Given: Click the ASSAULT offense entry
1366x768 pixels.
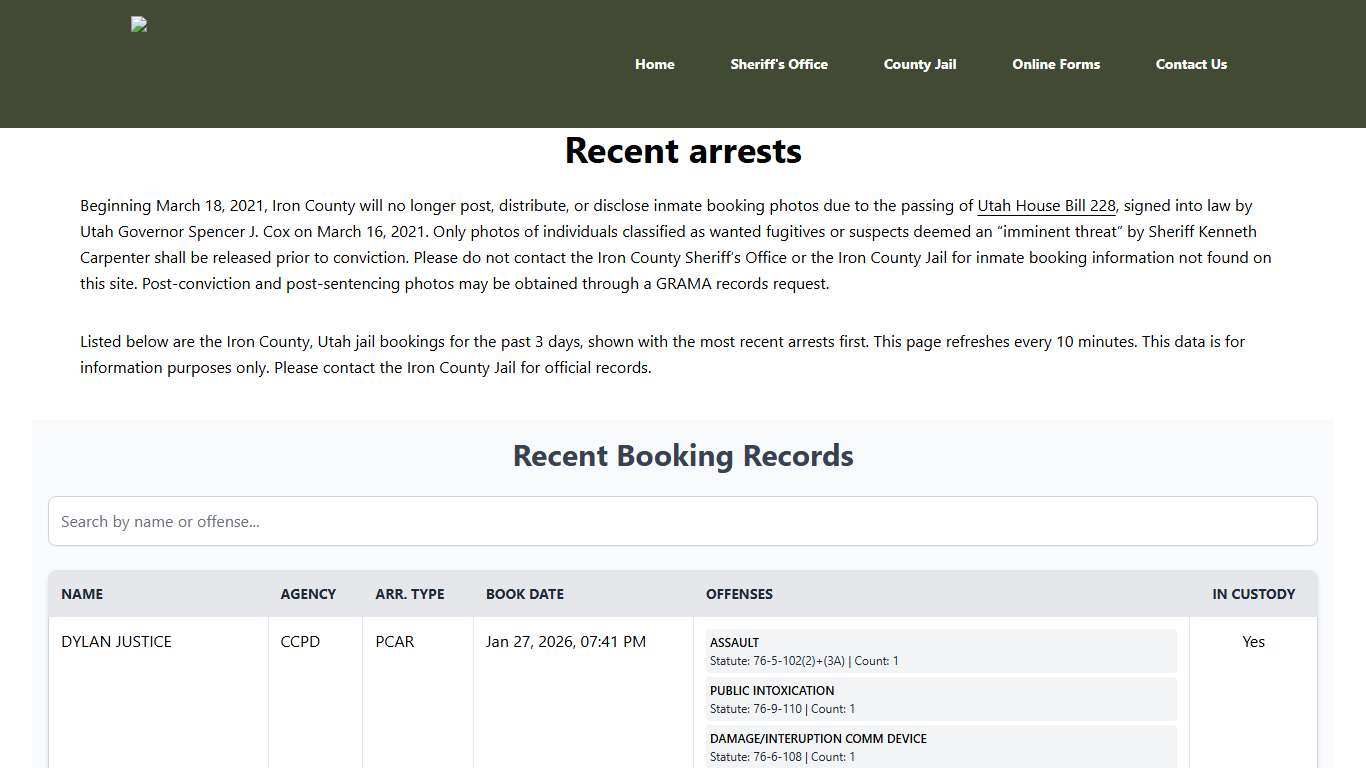Looking at the screenshot, I should point(940,651).
